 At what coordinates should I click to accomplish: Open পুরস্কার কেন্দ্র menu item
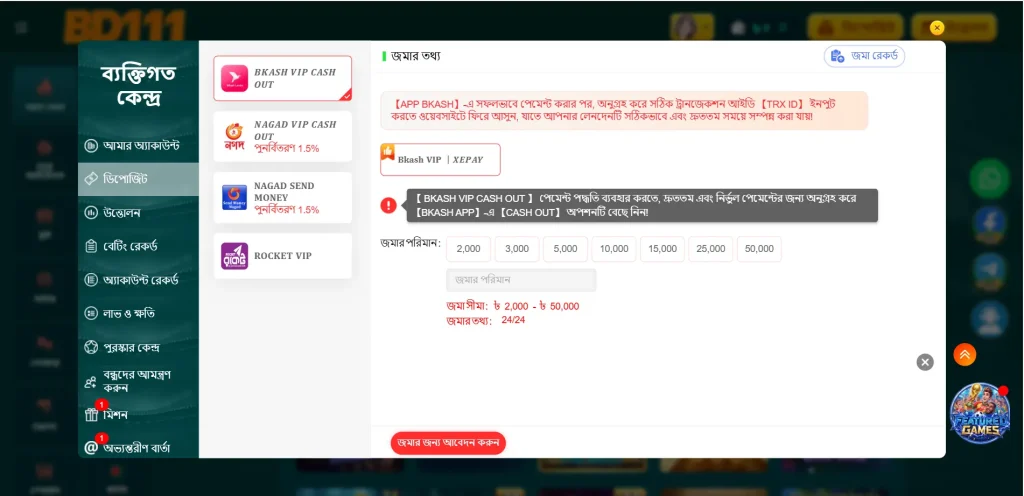click(x=138, y=347)
